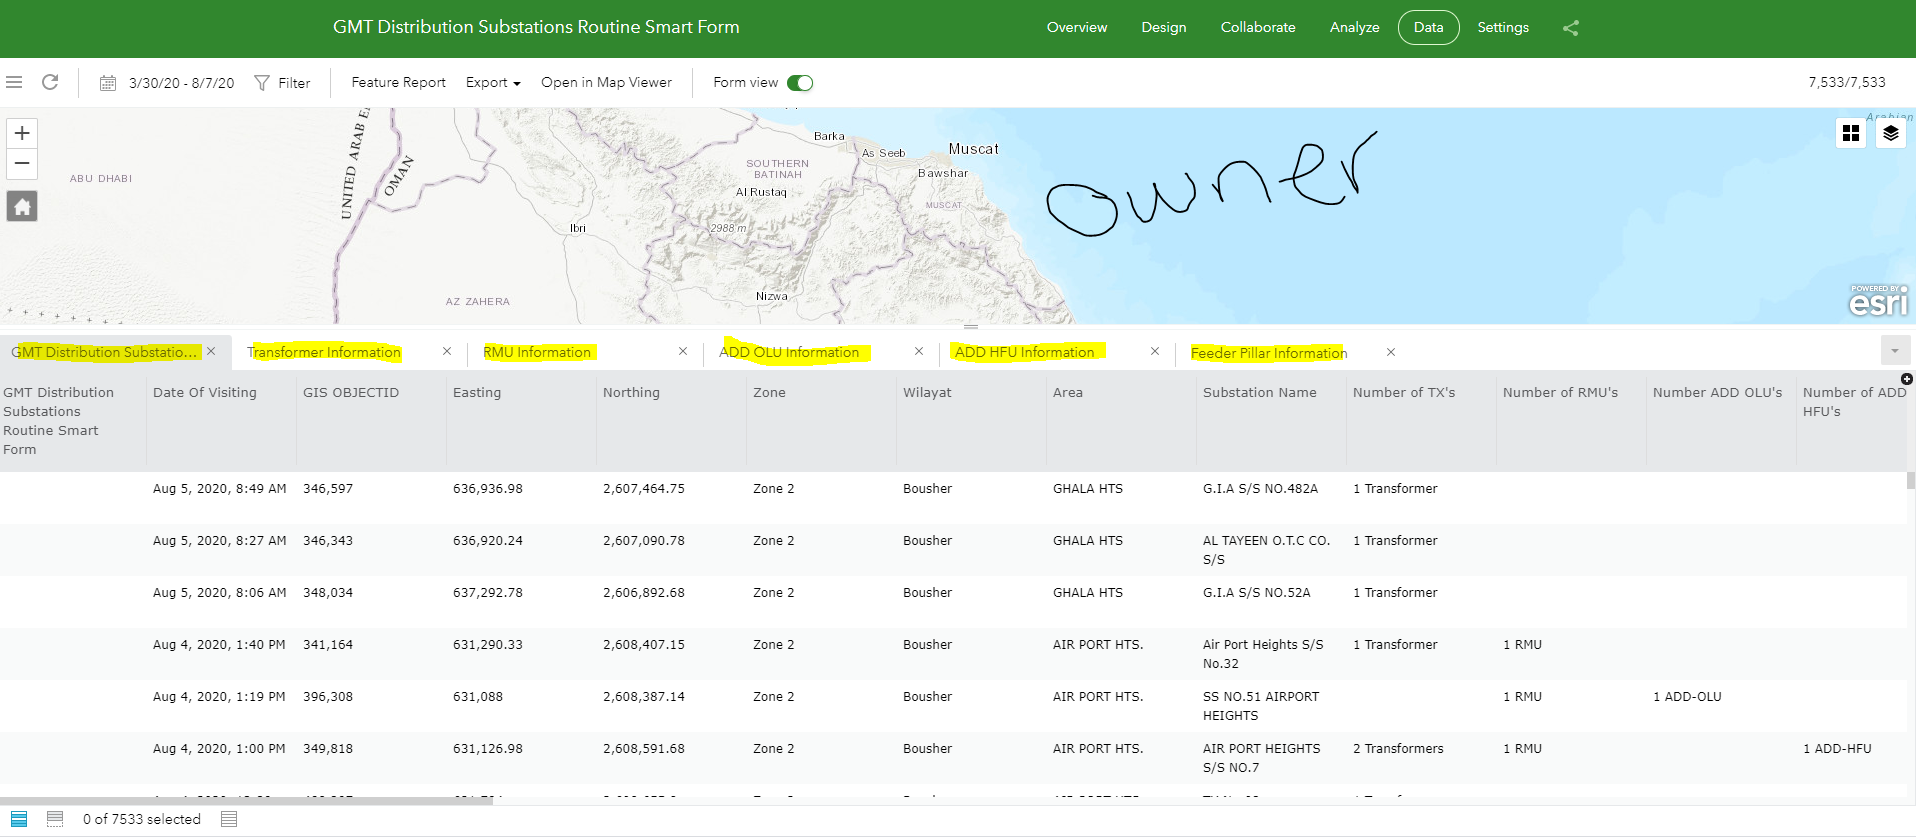Screen dimensions: 1916x839
Task: Switch to ADD OLU Information tab
Action: point(789,352)
